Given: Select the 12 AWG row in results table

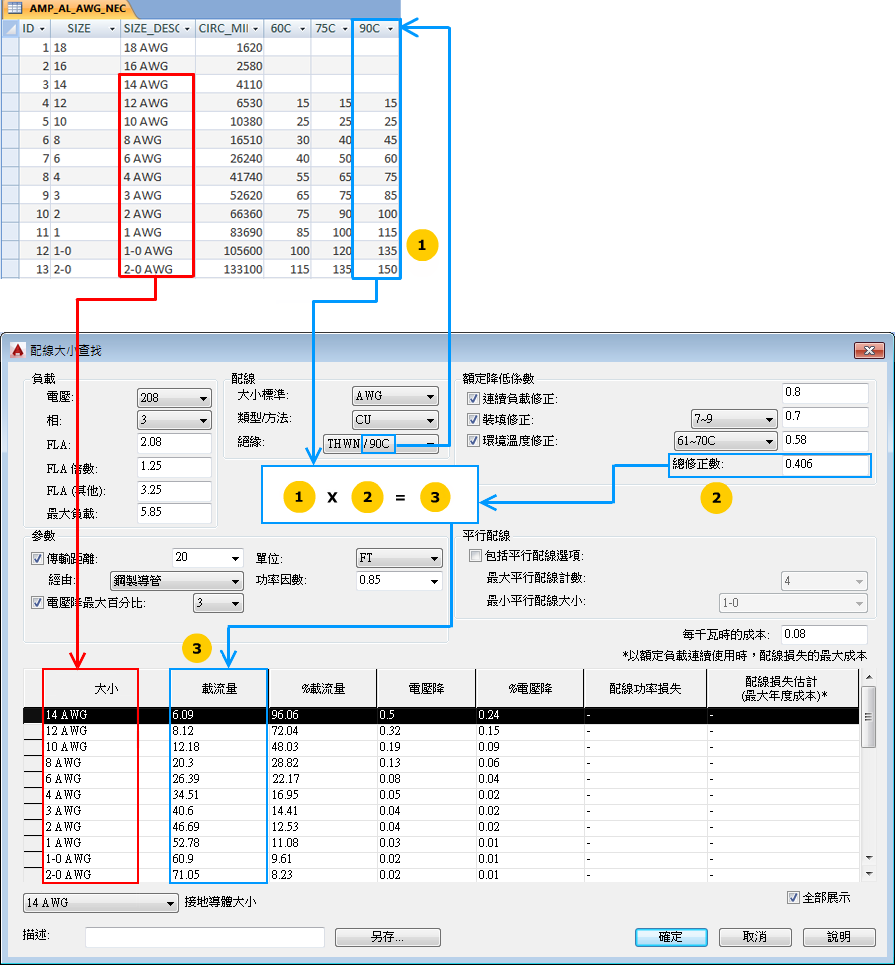Looking at the screenshot, I should 441,731.
